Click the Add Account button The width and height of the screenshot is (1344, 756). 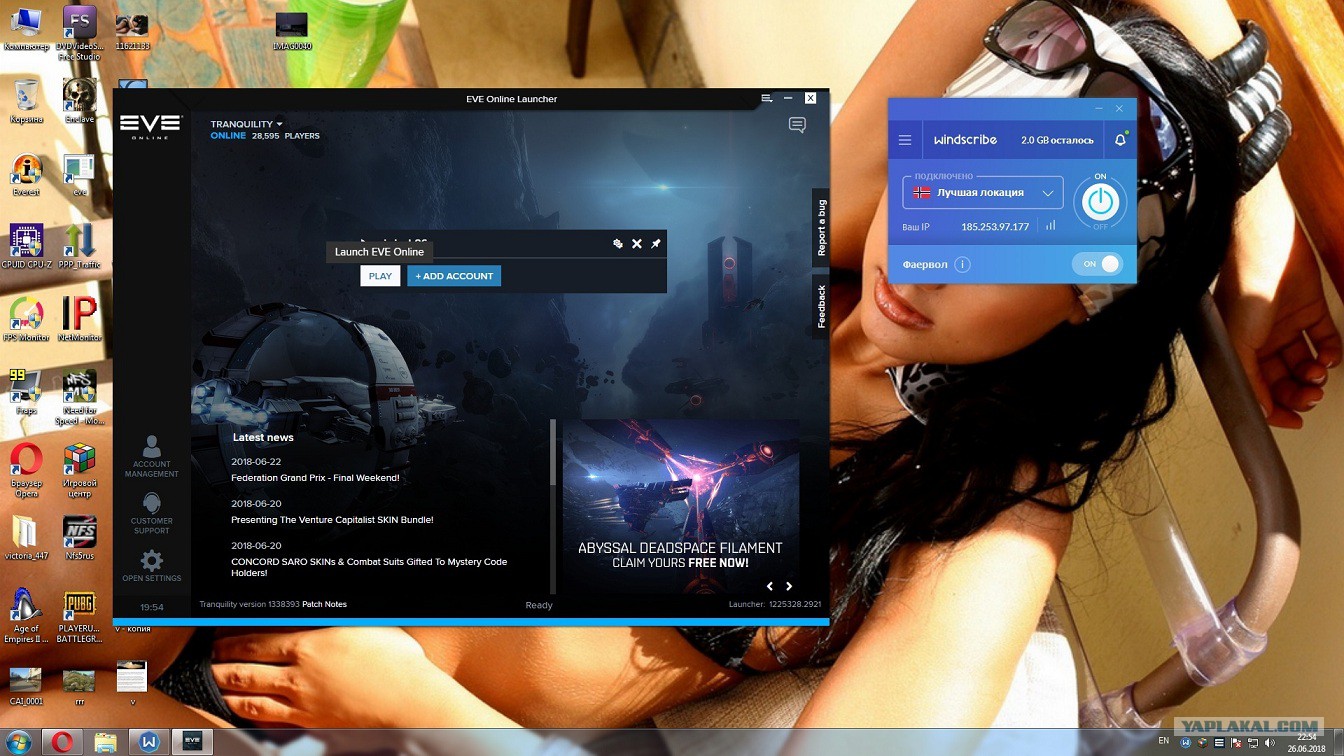click(454, 276)
